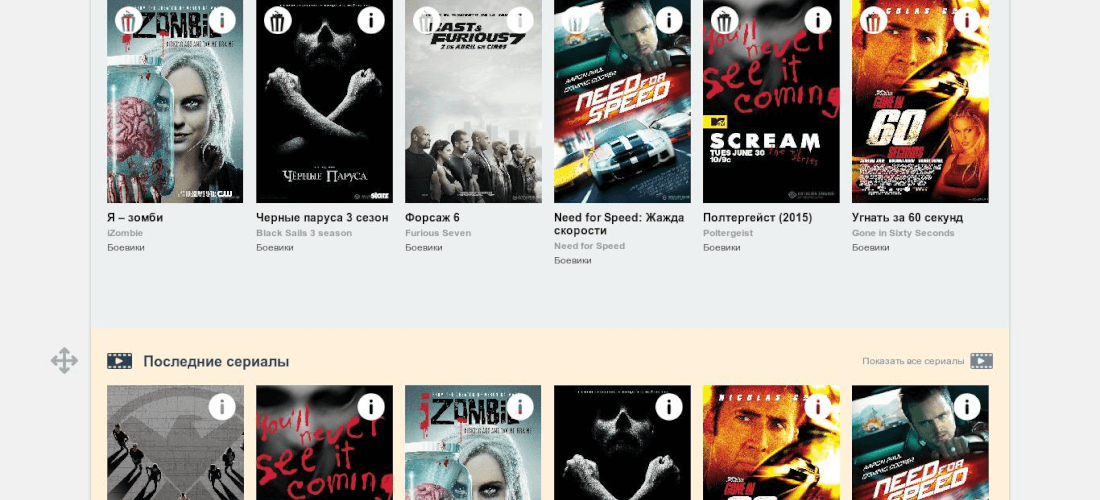The width and height of the screenshot is (1100, 500).
Task: Click filmstrip icon next to Показать все сериалы
Action: pos(981,361)
